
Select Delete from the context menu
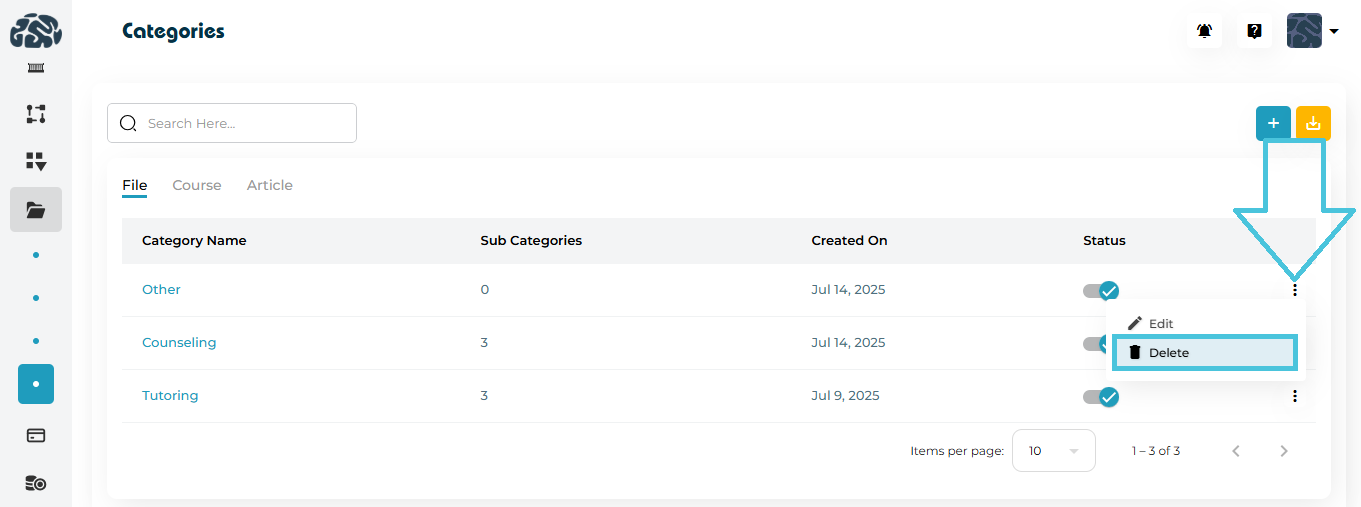click(1204, 353)
